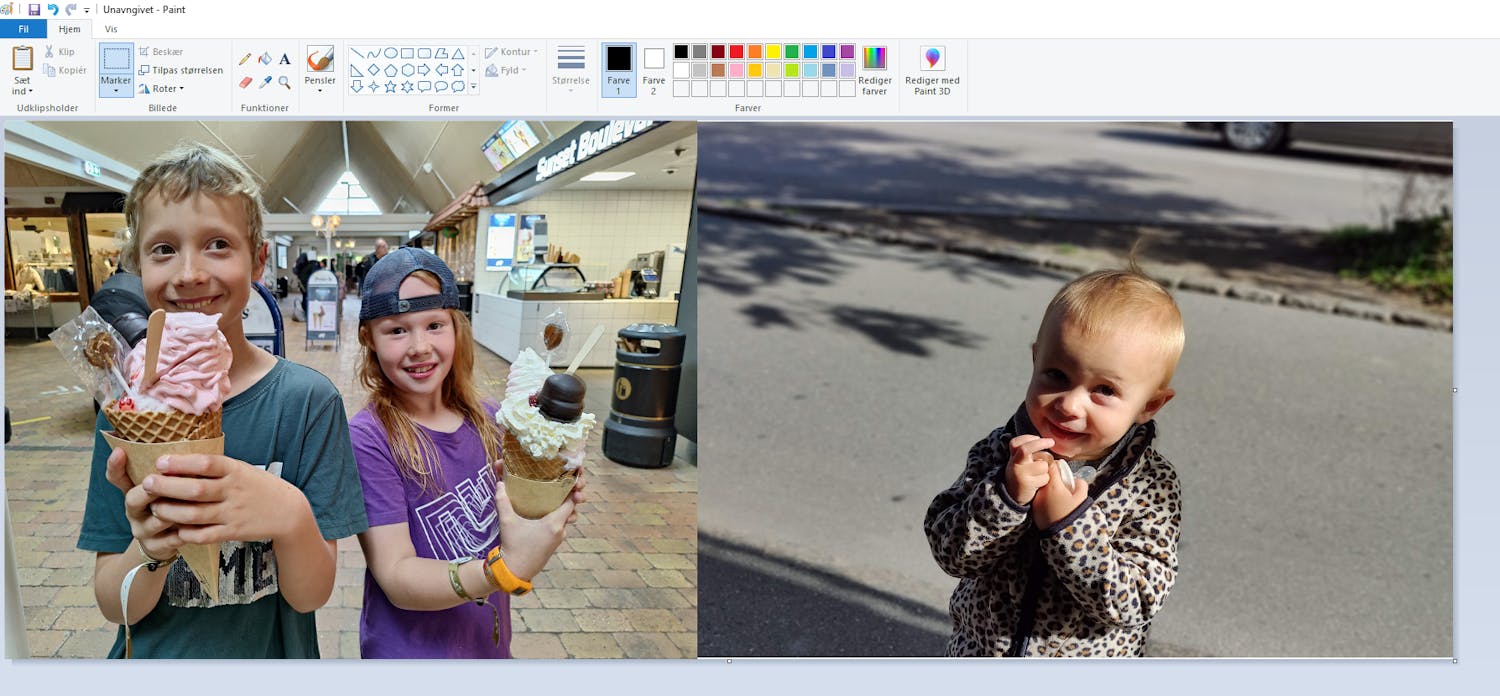Select the Magnifier tool
The height and width of the screenshot is (696, 1500).
[284, 82]
